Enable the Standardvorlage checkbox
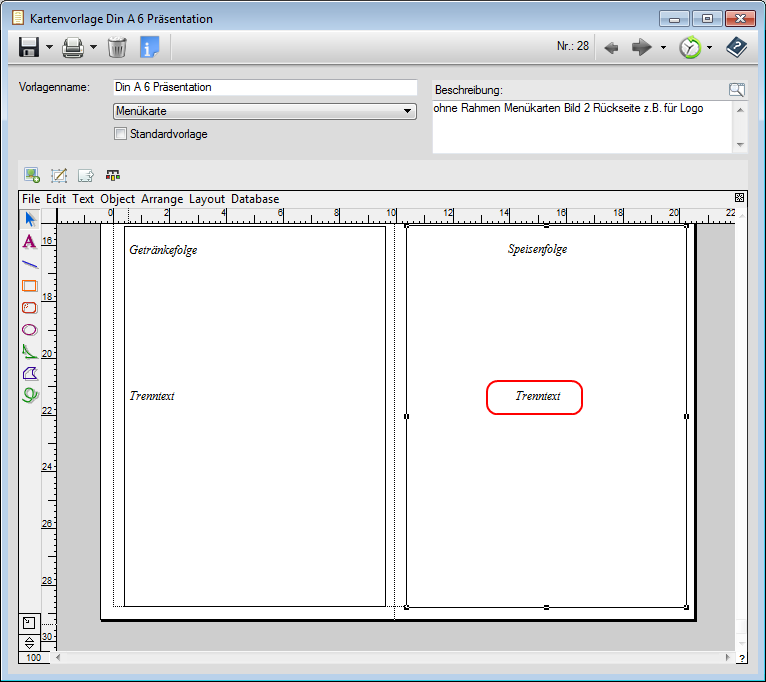This screenshot has width=766, height=682. pos(121,134)
